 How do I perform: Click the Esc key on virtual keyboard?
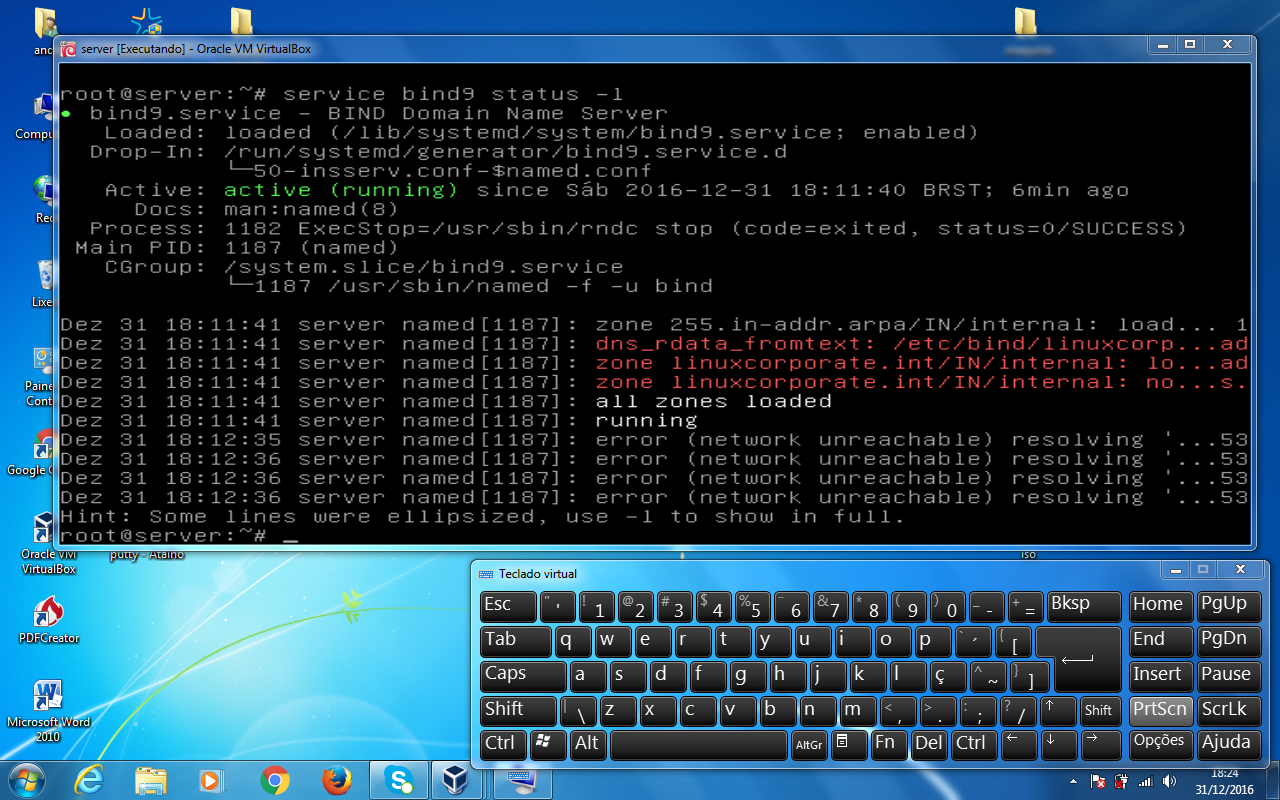point(507,607)
